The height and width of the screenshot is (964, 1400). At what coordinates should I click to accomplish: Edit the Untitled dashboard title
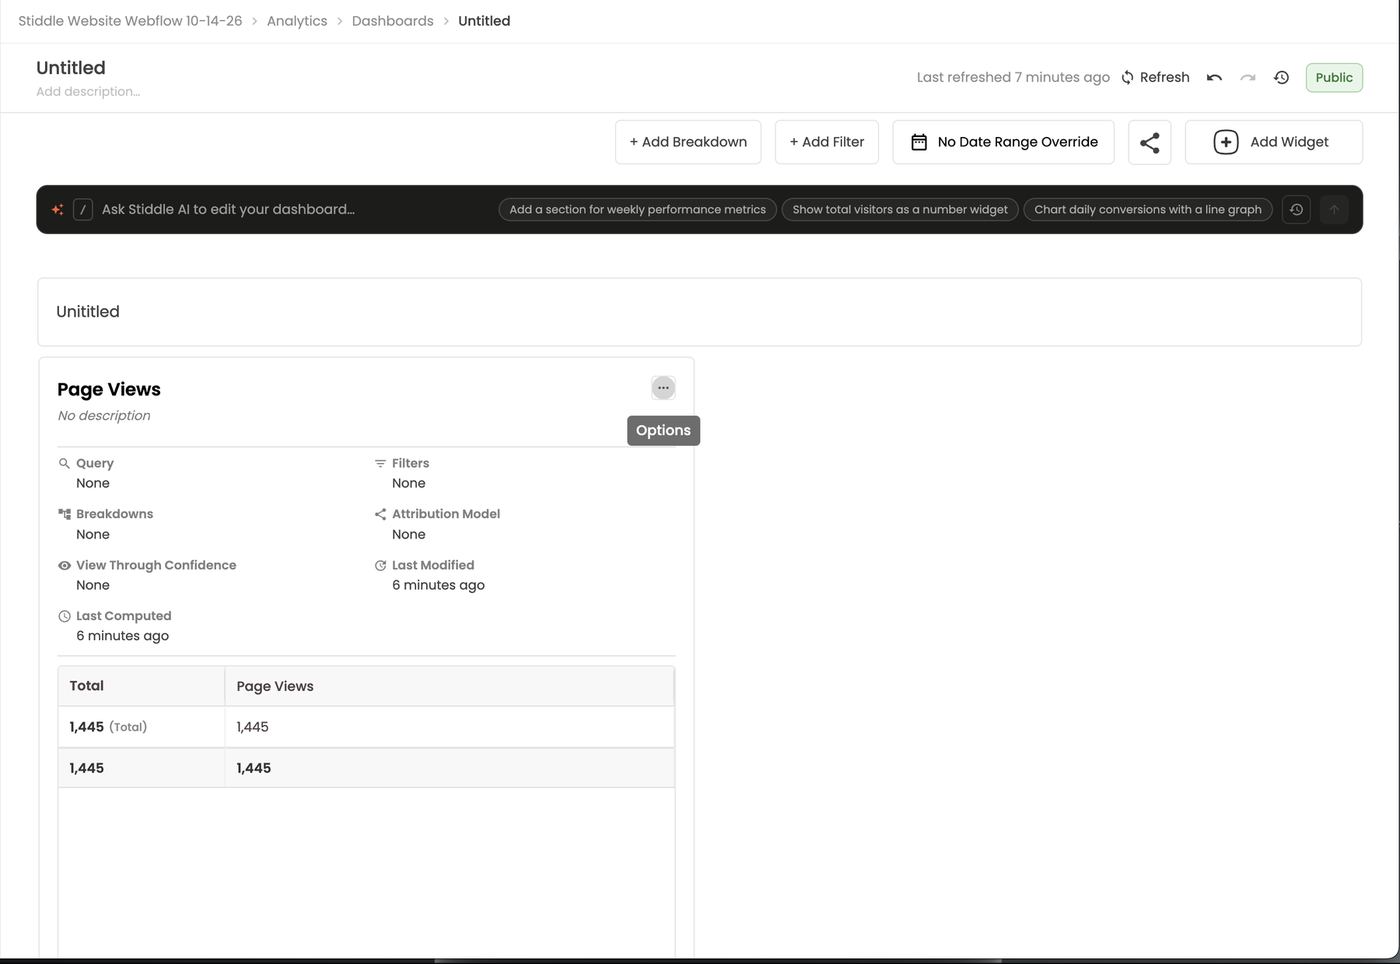(x=71, y=67)
